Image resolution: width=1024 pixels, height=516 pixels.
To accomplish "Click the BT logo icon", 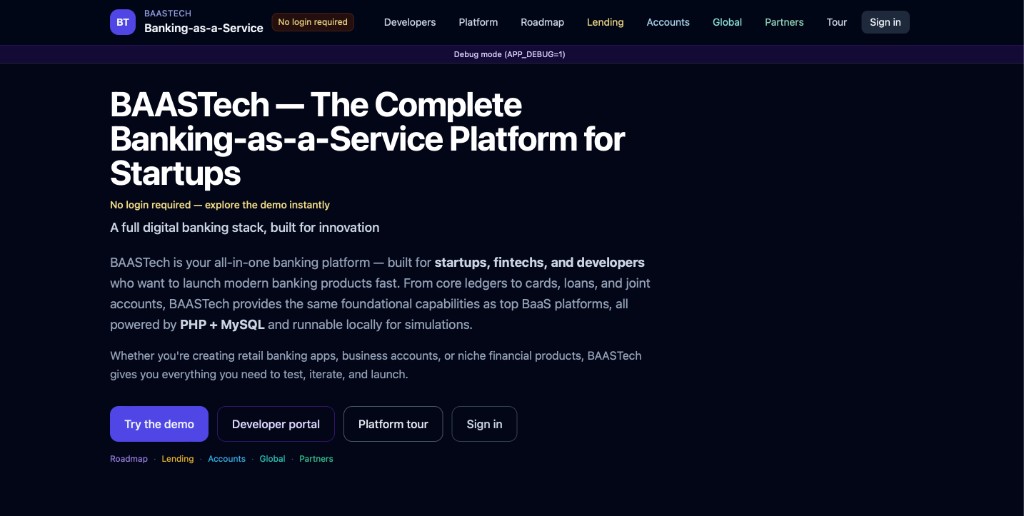I will (123, 22).
